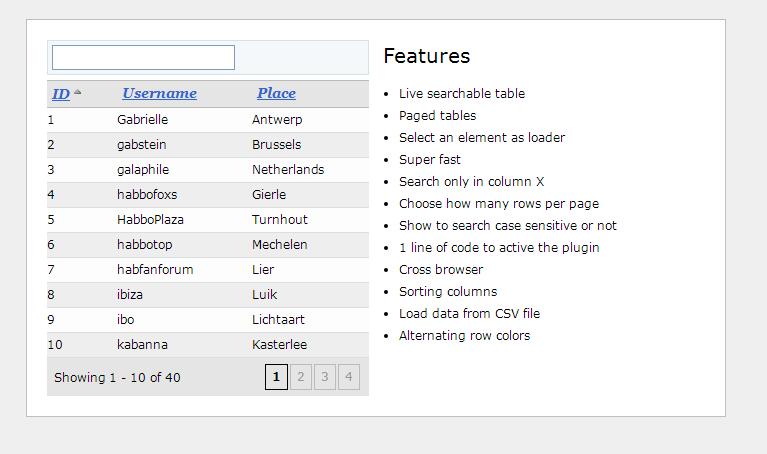Click the ascending sort arrow beside ID
This screenshot has height=454, width=767.
point(78,93)
